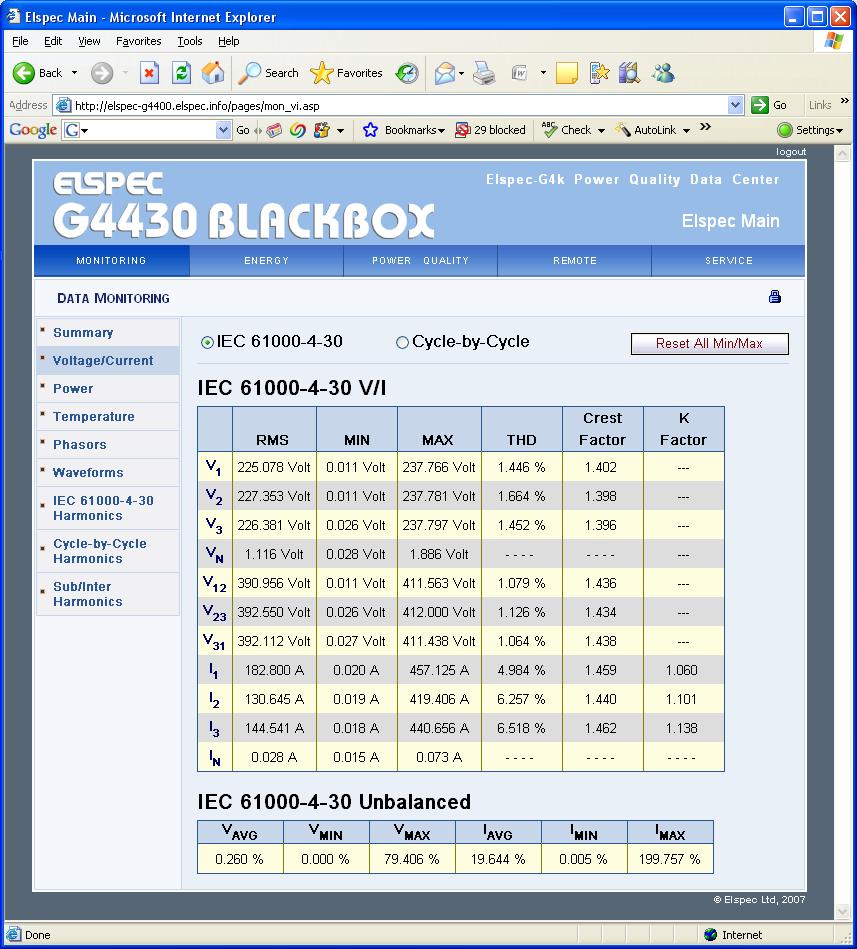Viewport: 857px width, 949px height.
Task: Click the page scrollbar down arrow
Action: point(842,911)
